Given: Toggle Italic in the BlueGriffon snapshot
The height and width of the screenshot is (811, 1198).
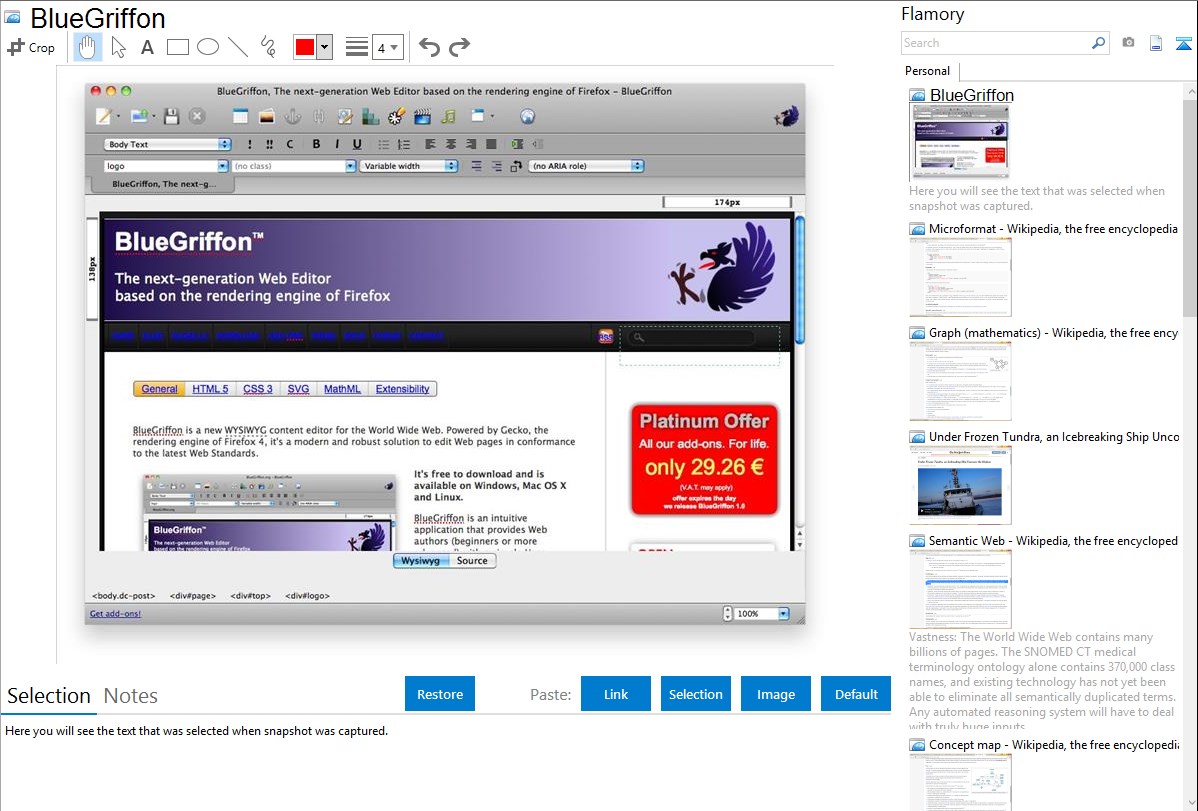Looking at the screenshot, I should point(337,144).
